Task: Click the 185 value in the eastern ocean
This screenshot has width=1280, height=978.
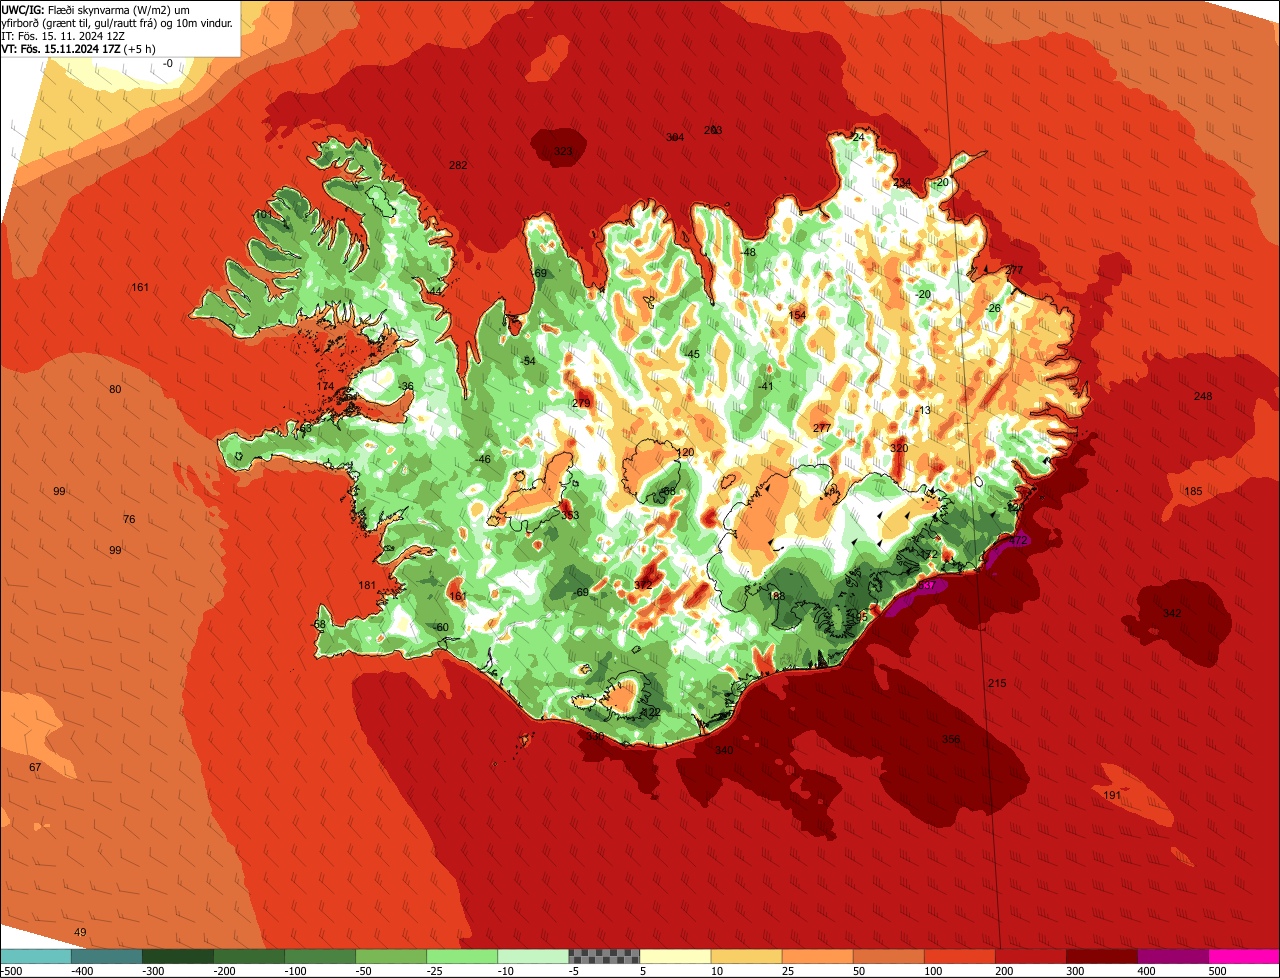Action: [1193, 491]
